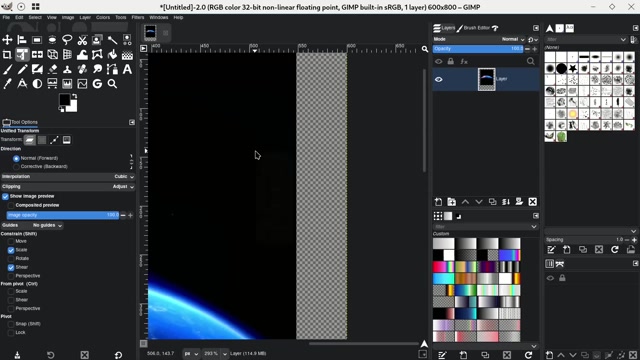Toggle visibility eye of the Layer
Image resolution: width=640 pixels, height=360 pixels.
click(x=439, y=79)
